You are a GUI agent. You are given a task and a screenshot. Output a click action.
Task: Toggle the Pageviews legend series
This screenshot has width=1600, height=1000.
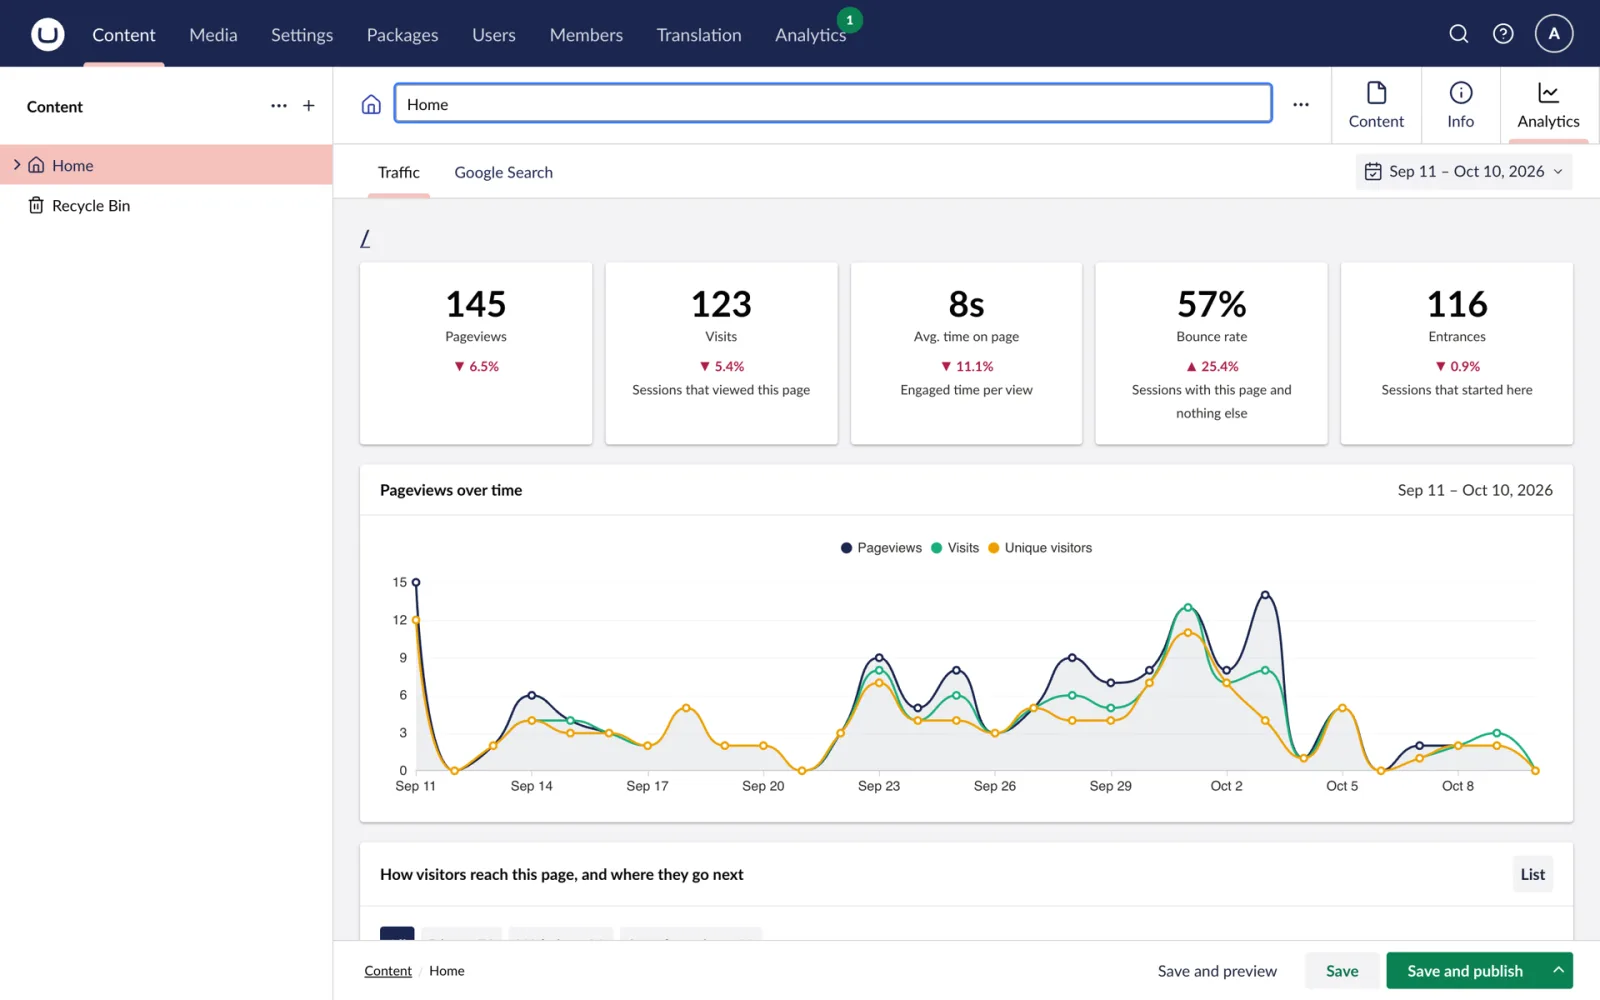[881, 548]
